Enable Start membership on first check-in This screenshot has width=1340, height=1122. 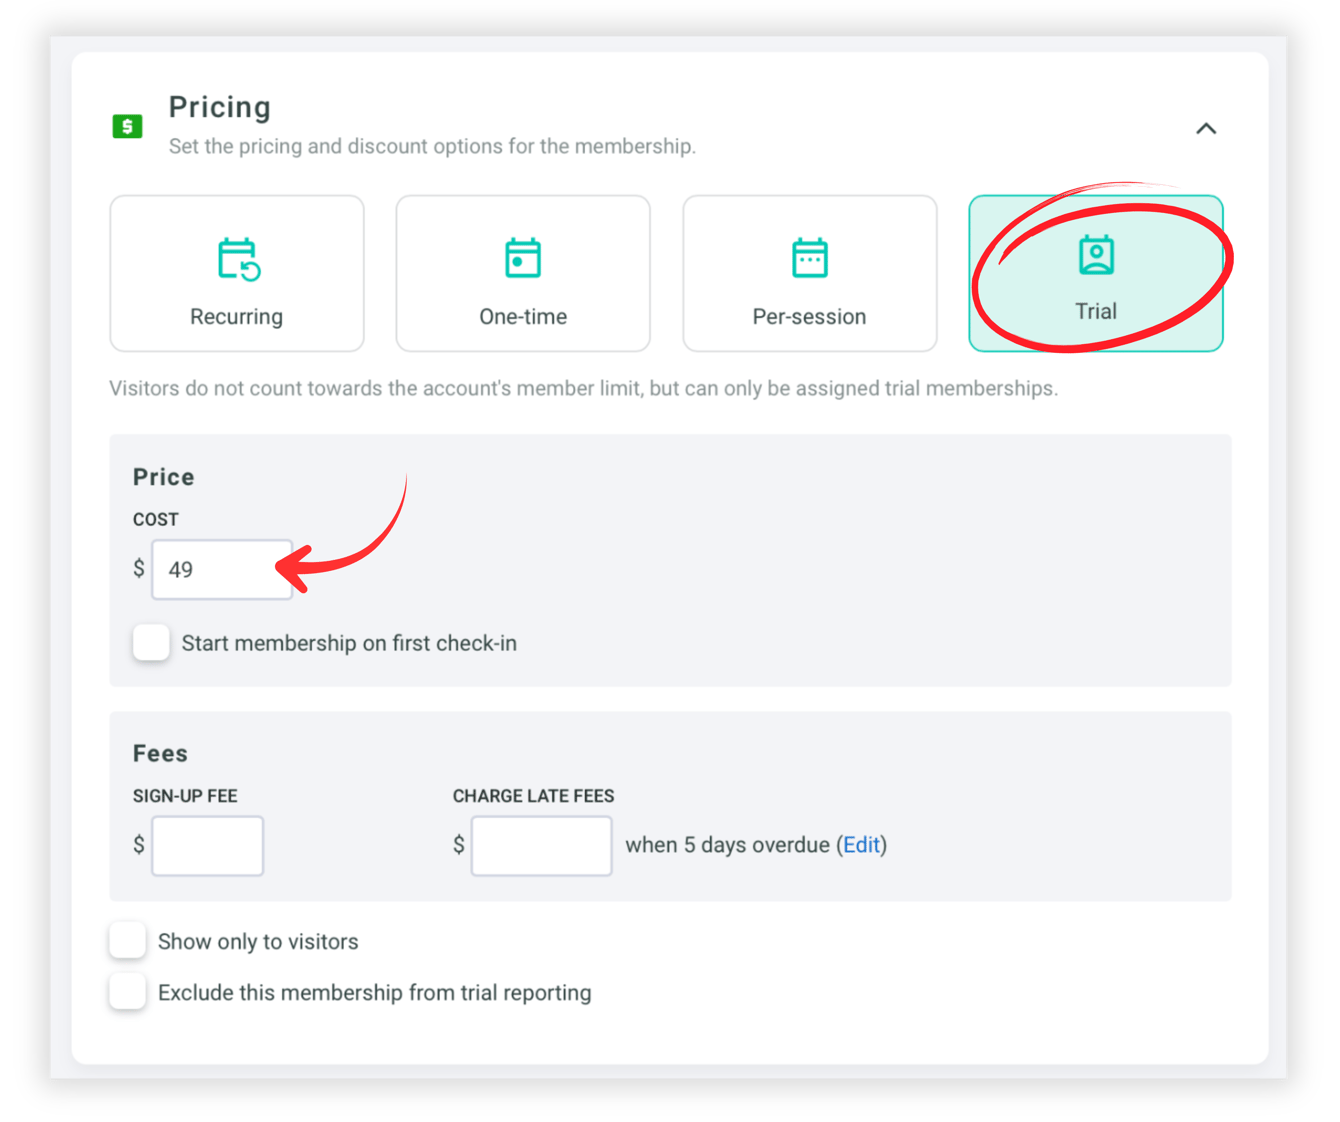point(152,643)
